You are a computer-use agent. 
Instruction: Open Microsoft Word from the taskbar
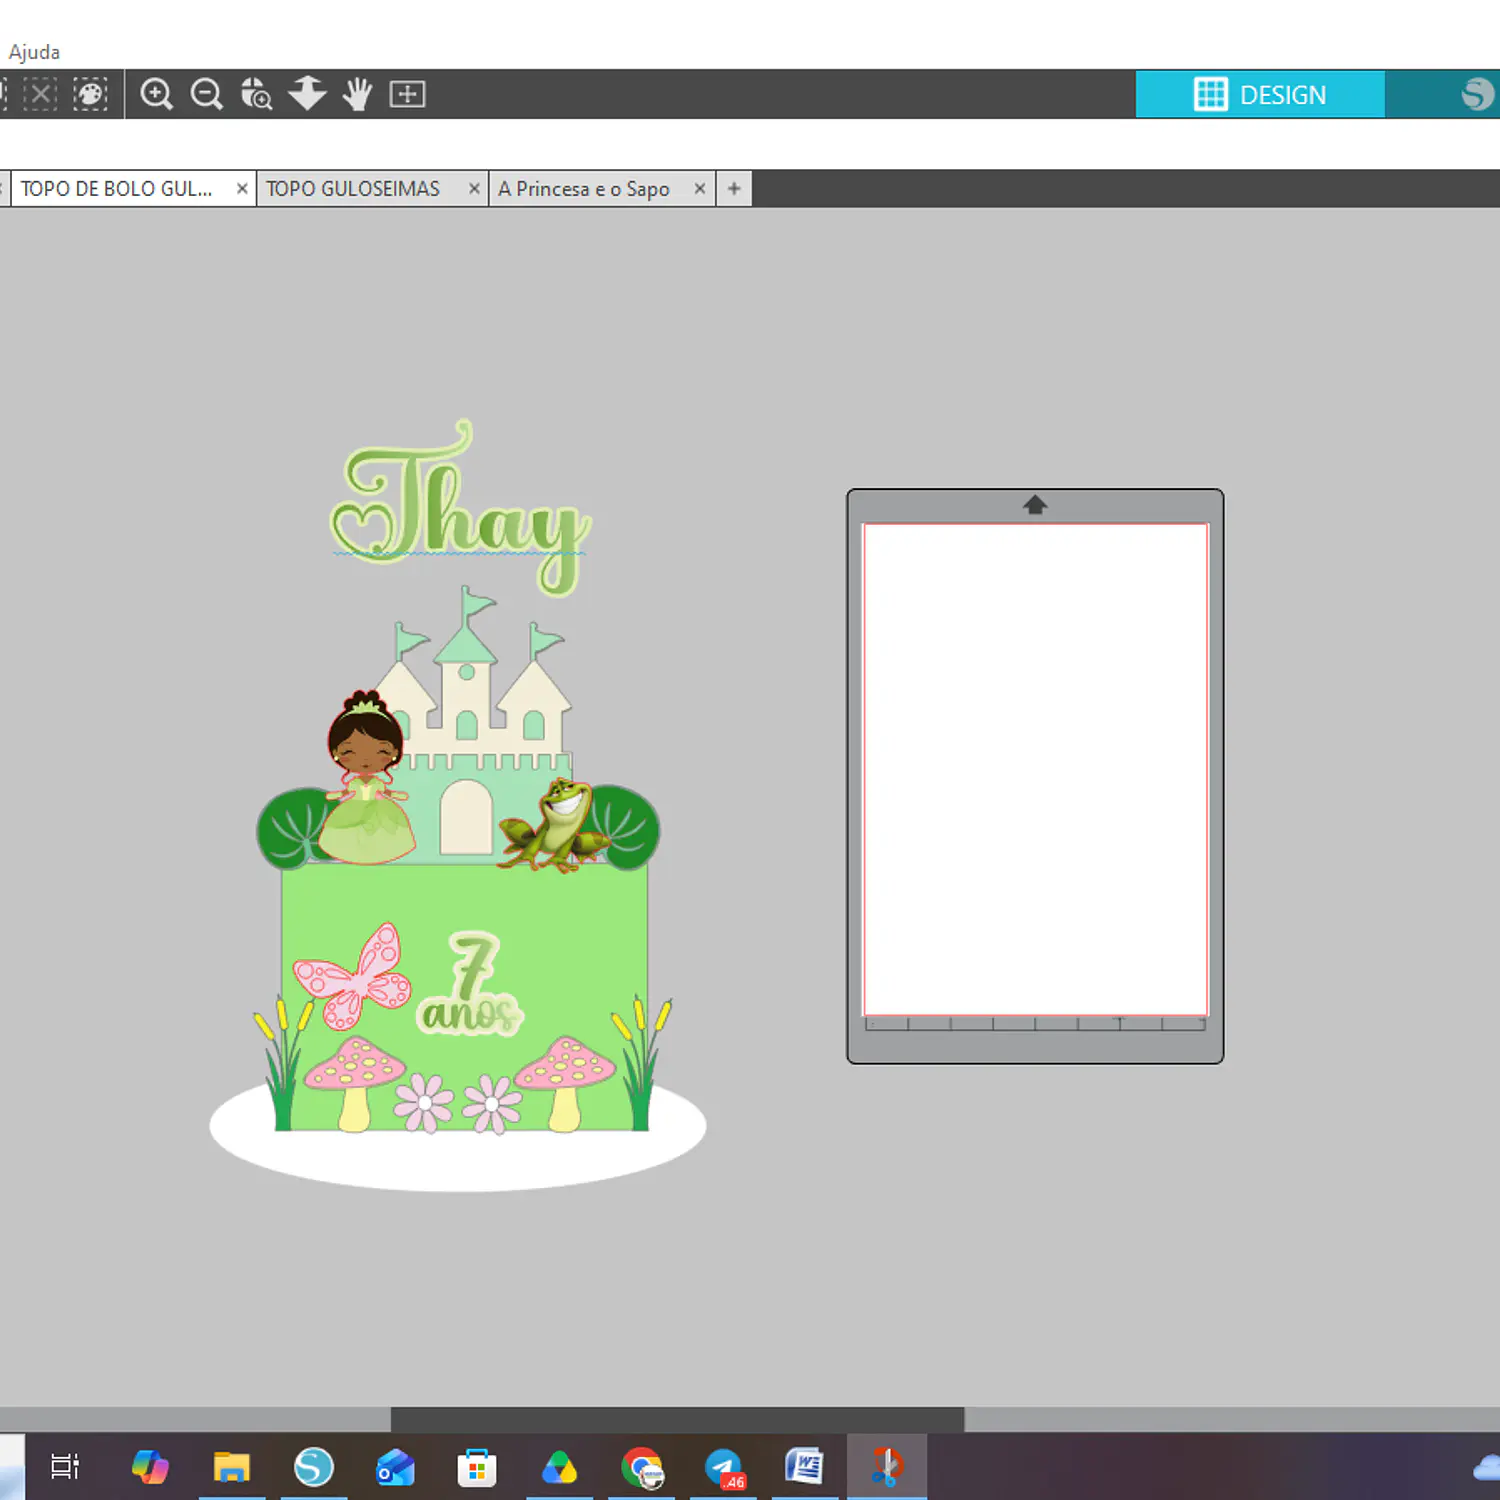pos(805,1467)
